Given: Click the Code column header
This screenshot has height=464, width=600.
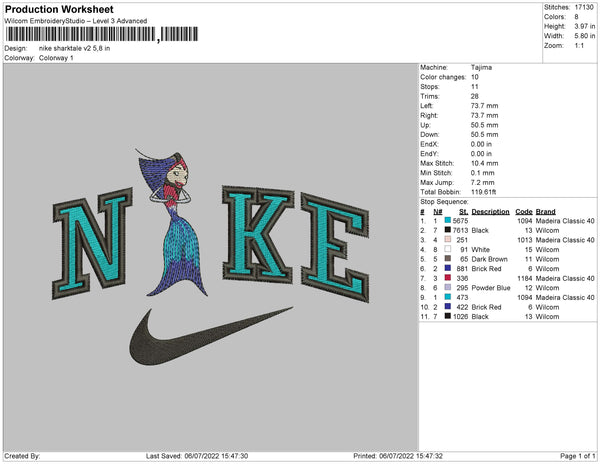Looking at the screenshot, I should pyautogui.click(x=524, y=212).
